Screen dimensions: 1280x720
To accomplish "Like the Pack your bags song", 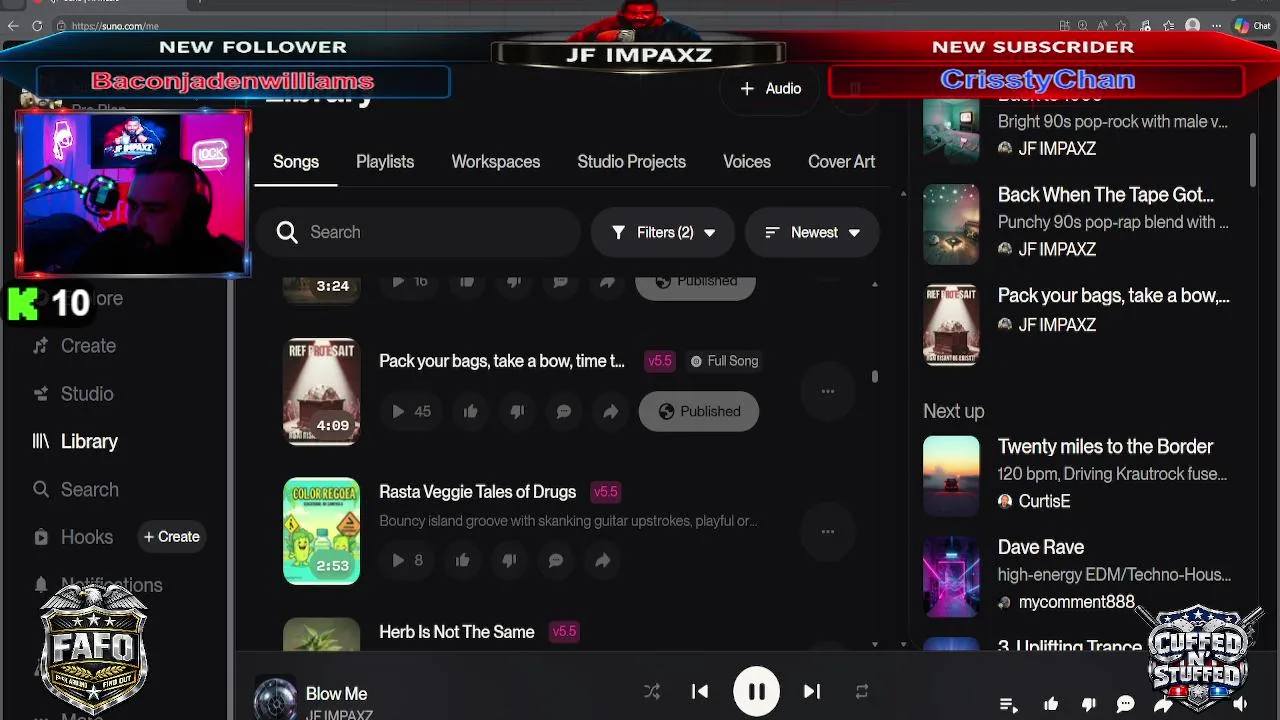I will coord(470,411).
